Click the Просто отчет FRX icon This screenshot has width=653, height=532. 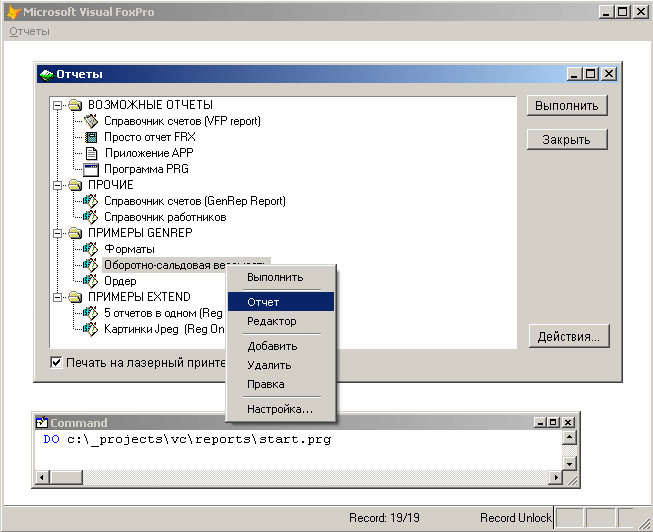[x=91, y=137]
